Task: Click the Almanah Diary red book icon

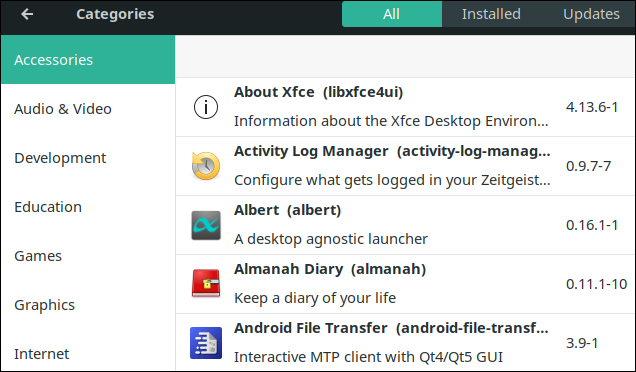Action: click(x=206, y=284)
